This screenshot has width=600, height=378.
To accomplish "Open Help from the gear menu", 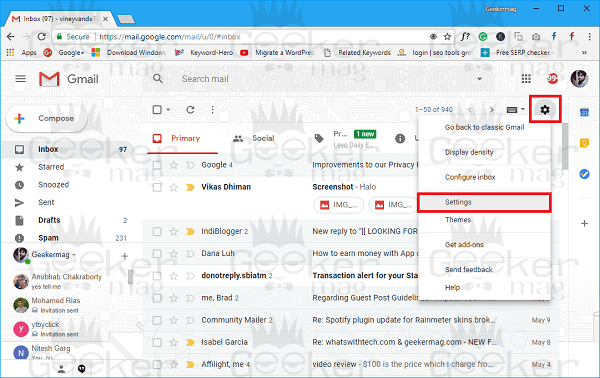I will [452, 287].
